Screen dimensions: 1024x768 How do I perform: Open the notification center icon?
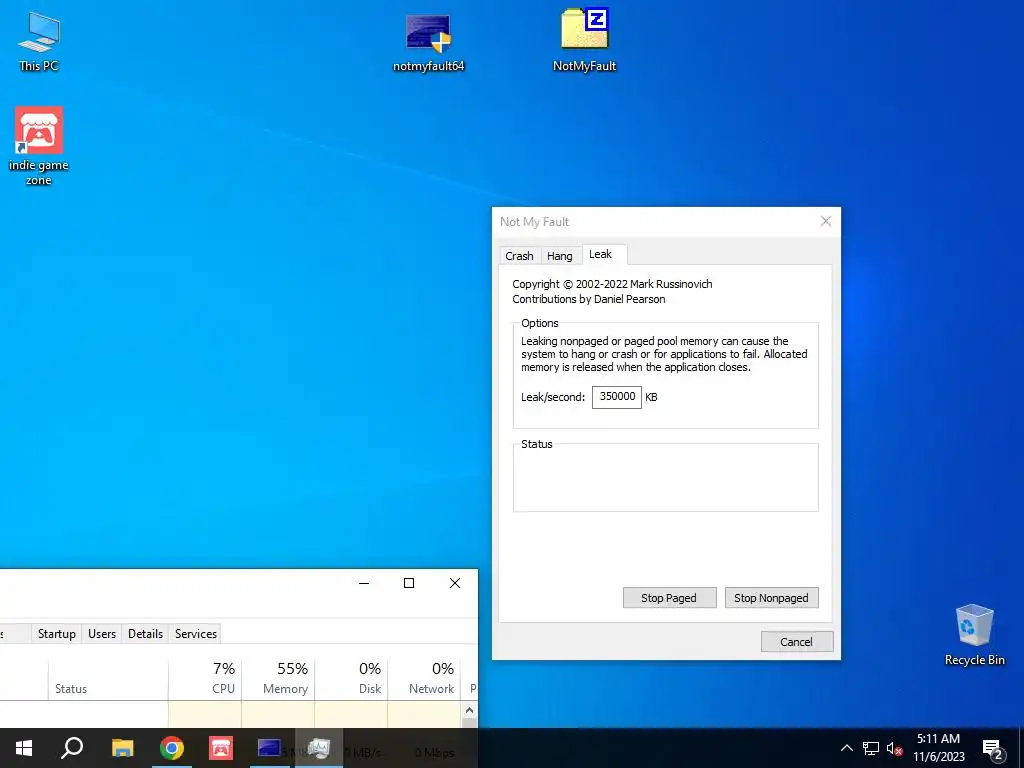pyautogui.click(x=993, y=748)
